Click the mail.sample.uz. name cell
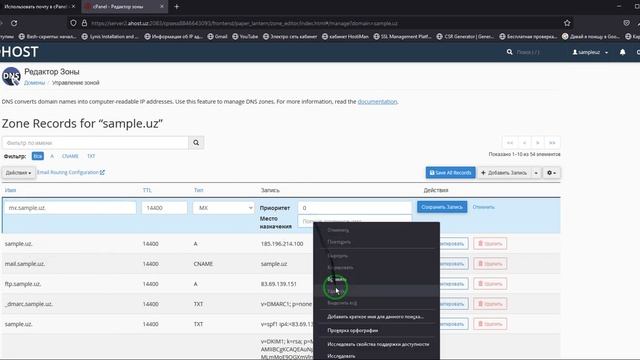This screenshot has height=360, width=640. [24, 264]
